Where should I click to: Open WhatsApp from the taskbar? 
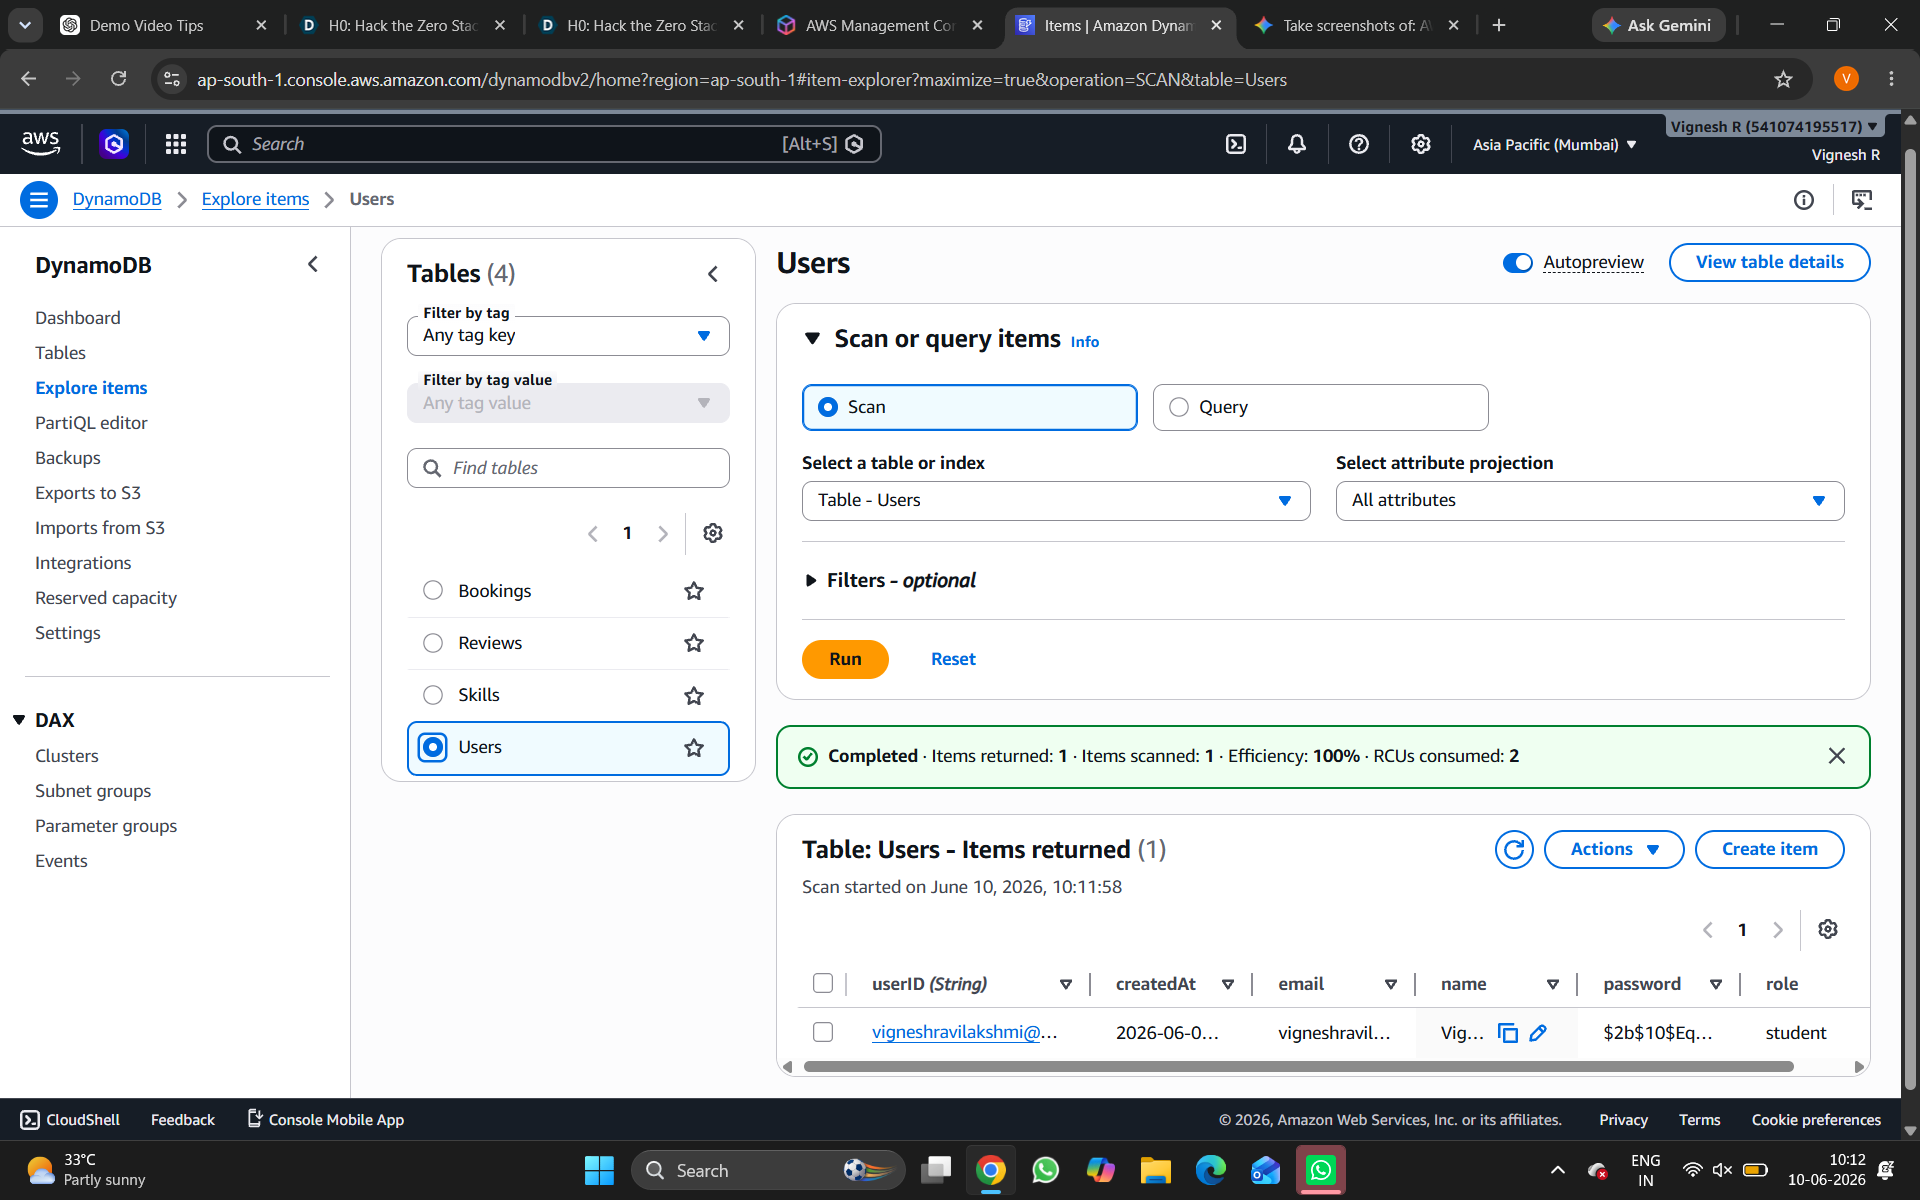click(1046, 1170)
